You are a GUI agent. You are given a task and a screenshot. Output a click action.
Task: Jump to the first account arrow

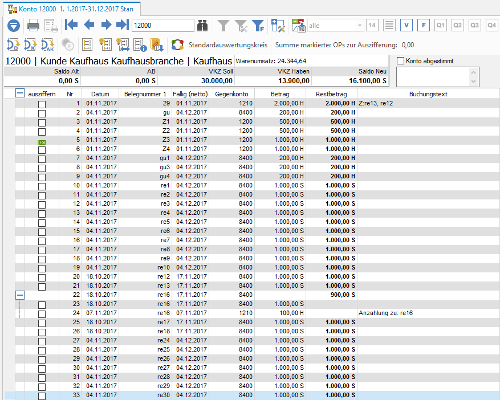[x=71, y=25]
